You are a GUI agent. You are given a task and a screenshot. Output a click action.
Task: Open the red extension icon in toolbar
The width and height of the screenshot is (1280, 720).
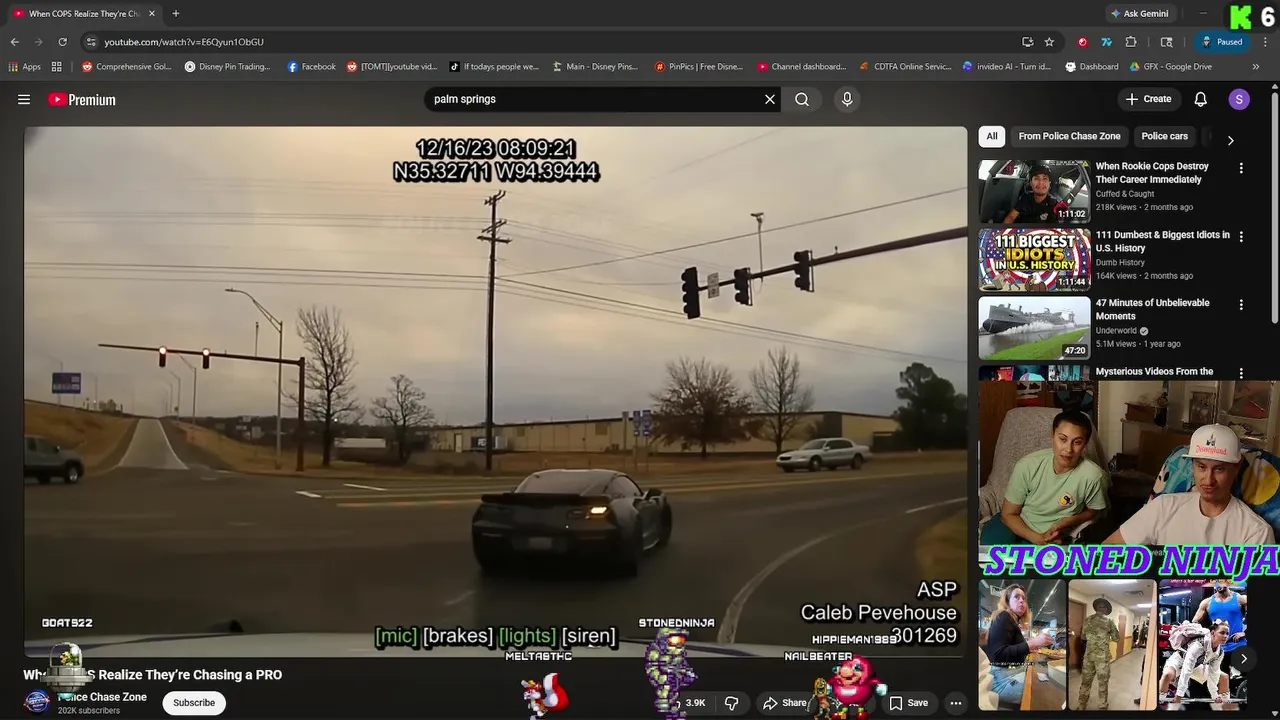[1083, 42]
